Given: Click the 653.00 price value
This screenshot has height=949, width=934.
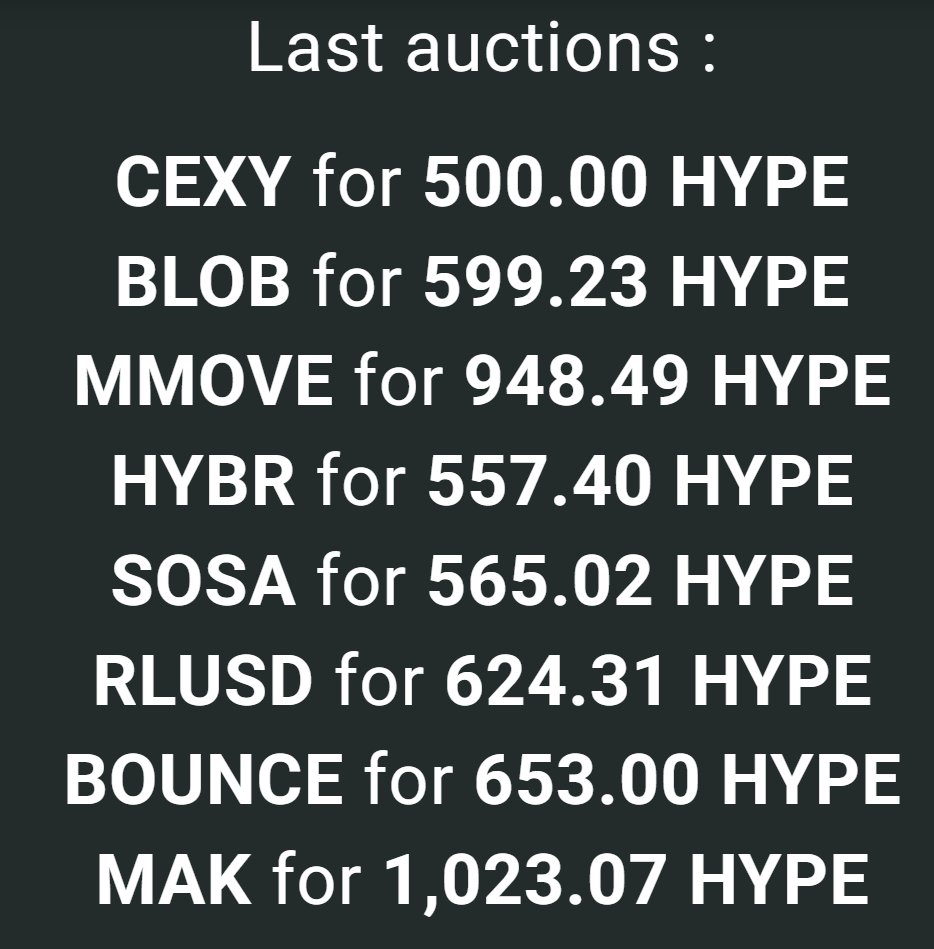Looking at the screenshot, I should point(587,779).
